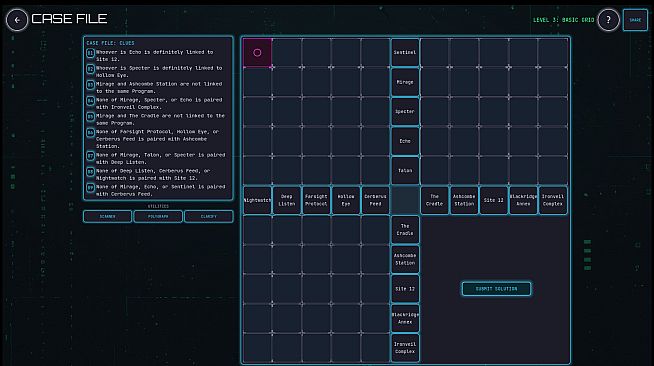654x366 pixels.
Task: Select clue badge 04 about Ironveil Complex
Action: pyautogui.click(x=90, y=100)
